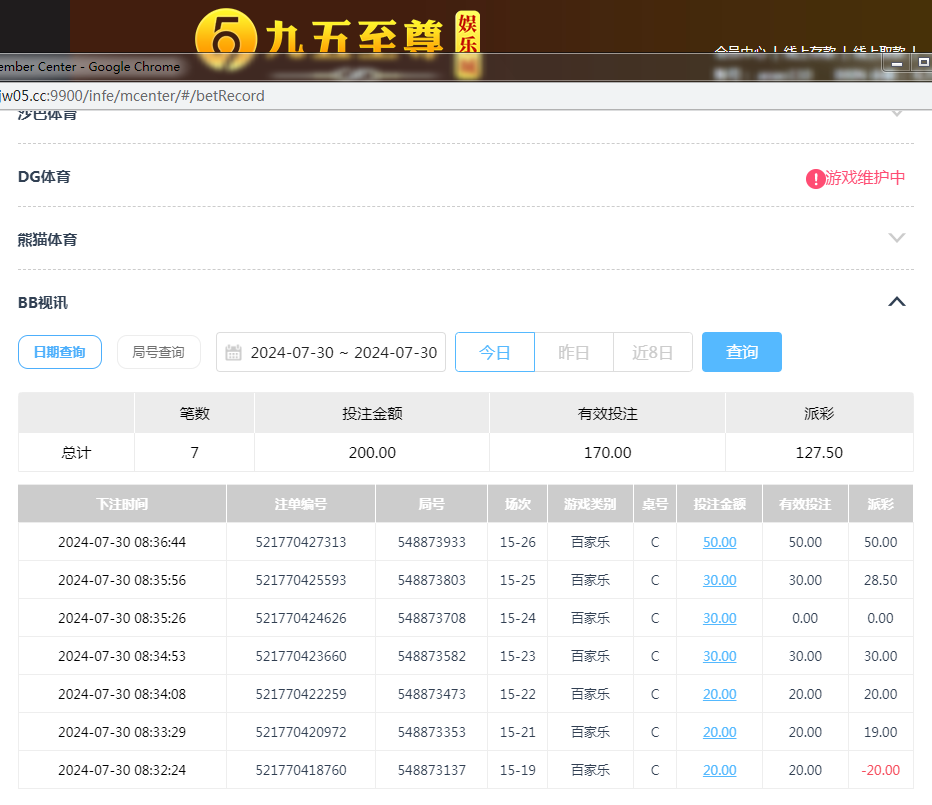The width and height of the screenshot is (932, 805).
Task: Select the 昨日 date tab
Action: [x=574, y=352]
